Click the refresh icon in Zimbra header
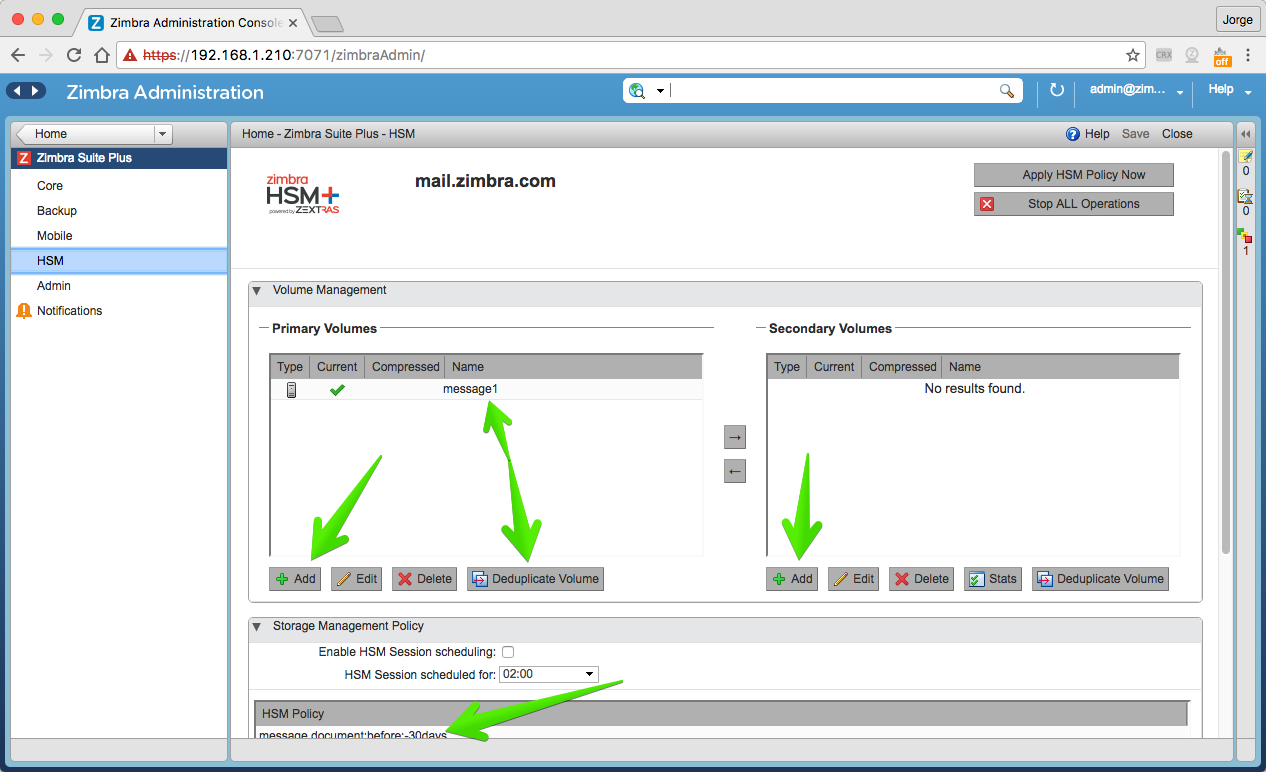 click(x=1057, y=91)
